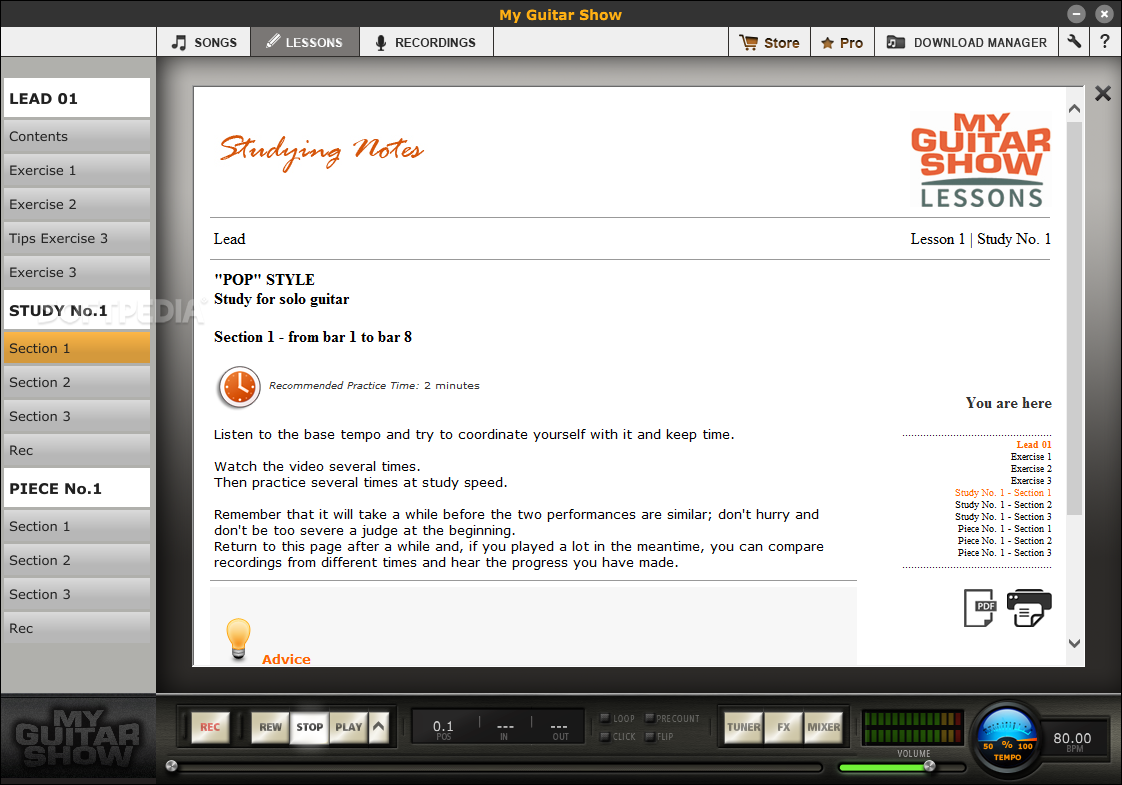Open help question mark icon
This screenshot has height=785, width=1122.
pyautogui.click(x=1105, y=42)
